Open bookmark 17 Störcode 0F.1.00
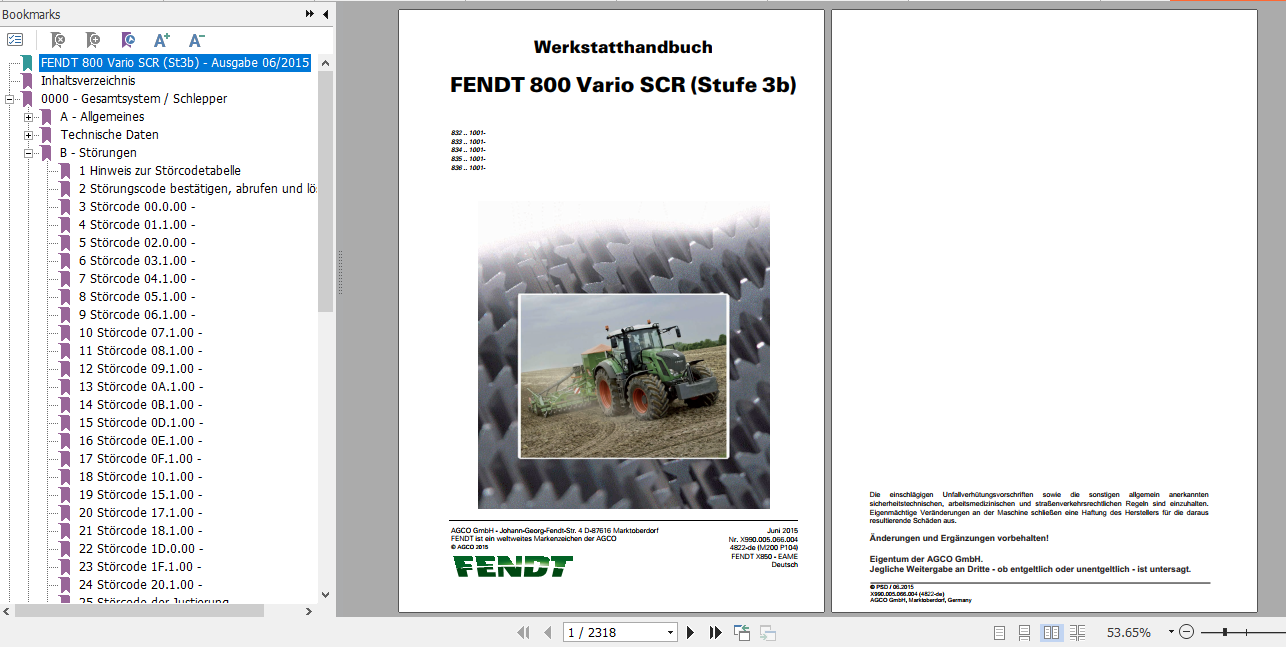This screenshot has width=1286, height=647. tap(141, 459)
